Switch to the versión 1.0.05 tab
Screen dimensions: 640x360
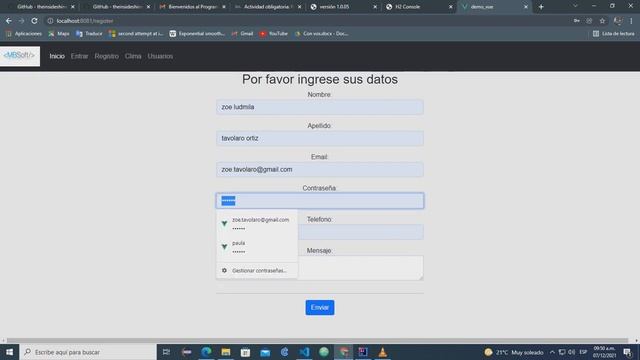(344, 7)
